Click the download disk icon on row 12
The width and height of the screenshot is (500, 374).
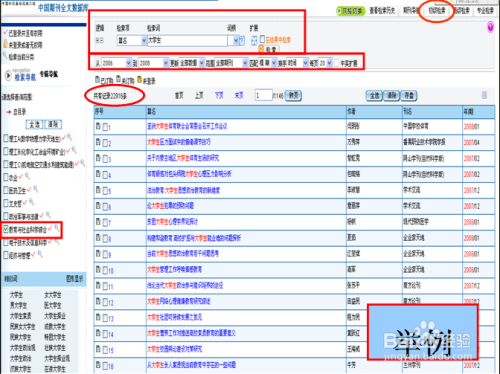point(98,301)
